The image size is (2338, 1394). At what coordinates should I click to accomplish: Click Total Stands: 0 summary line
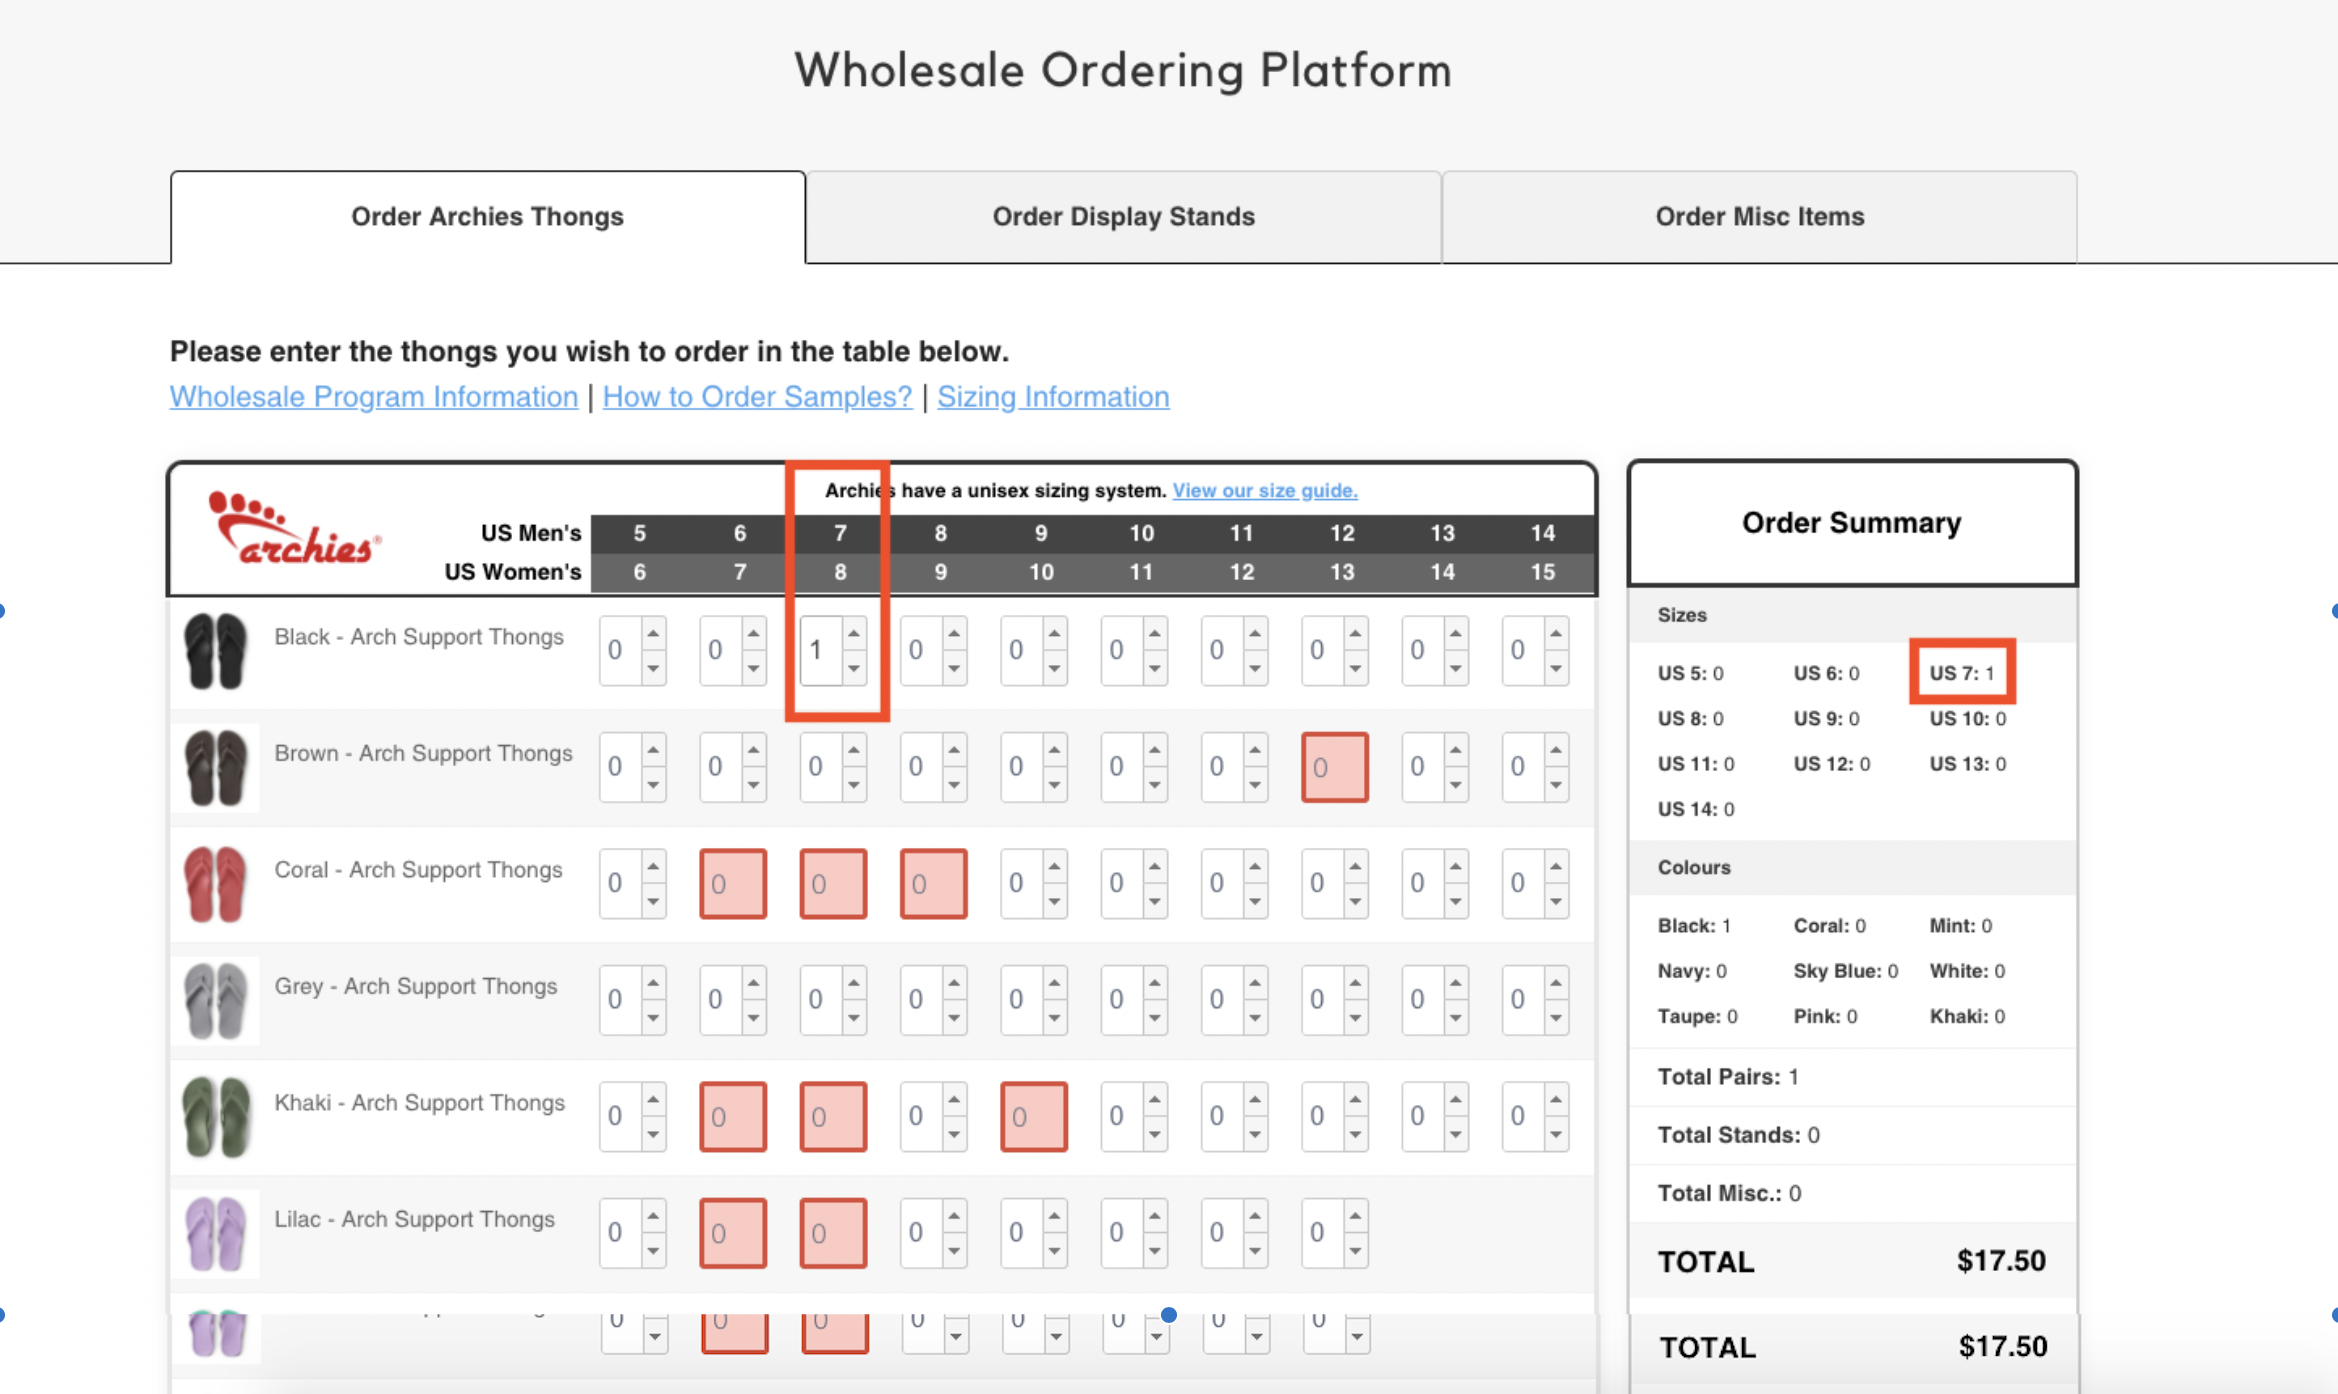pos(1739,1135)
